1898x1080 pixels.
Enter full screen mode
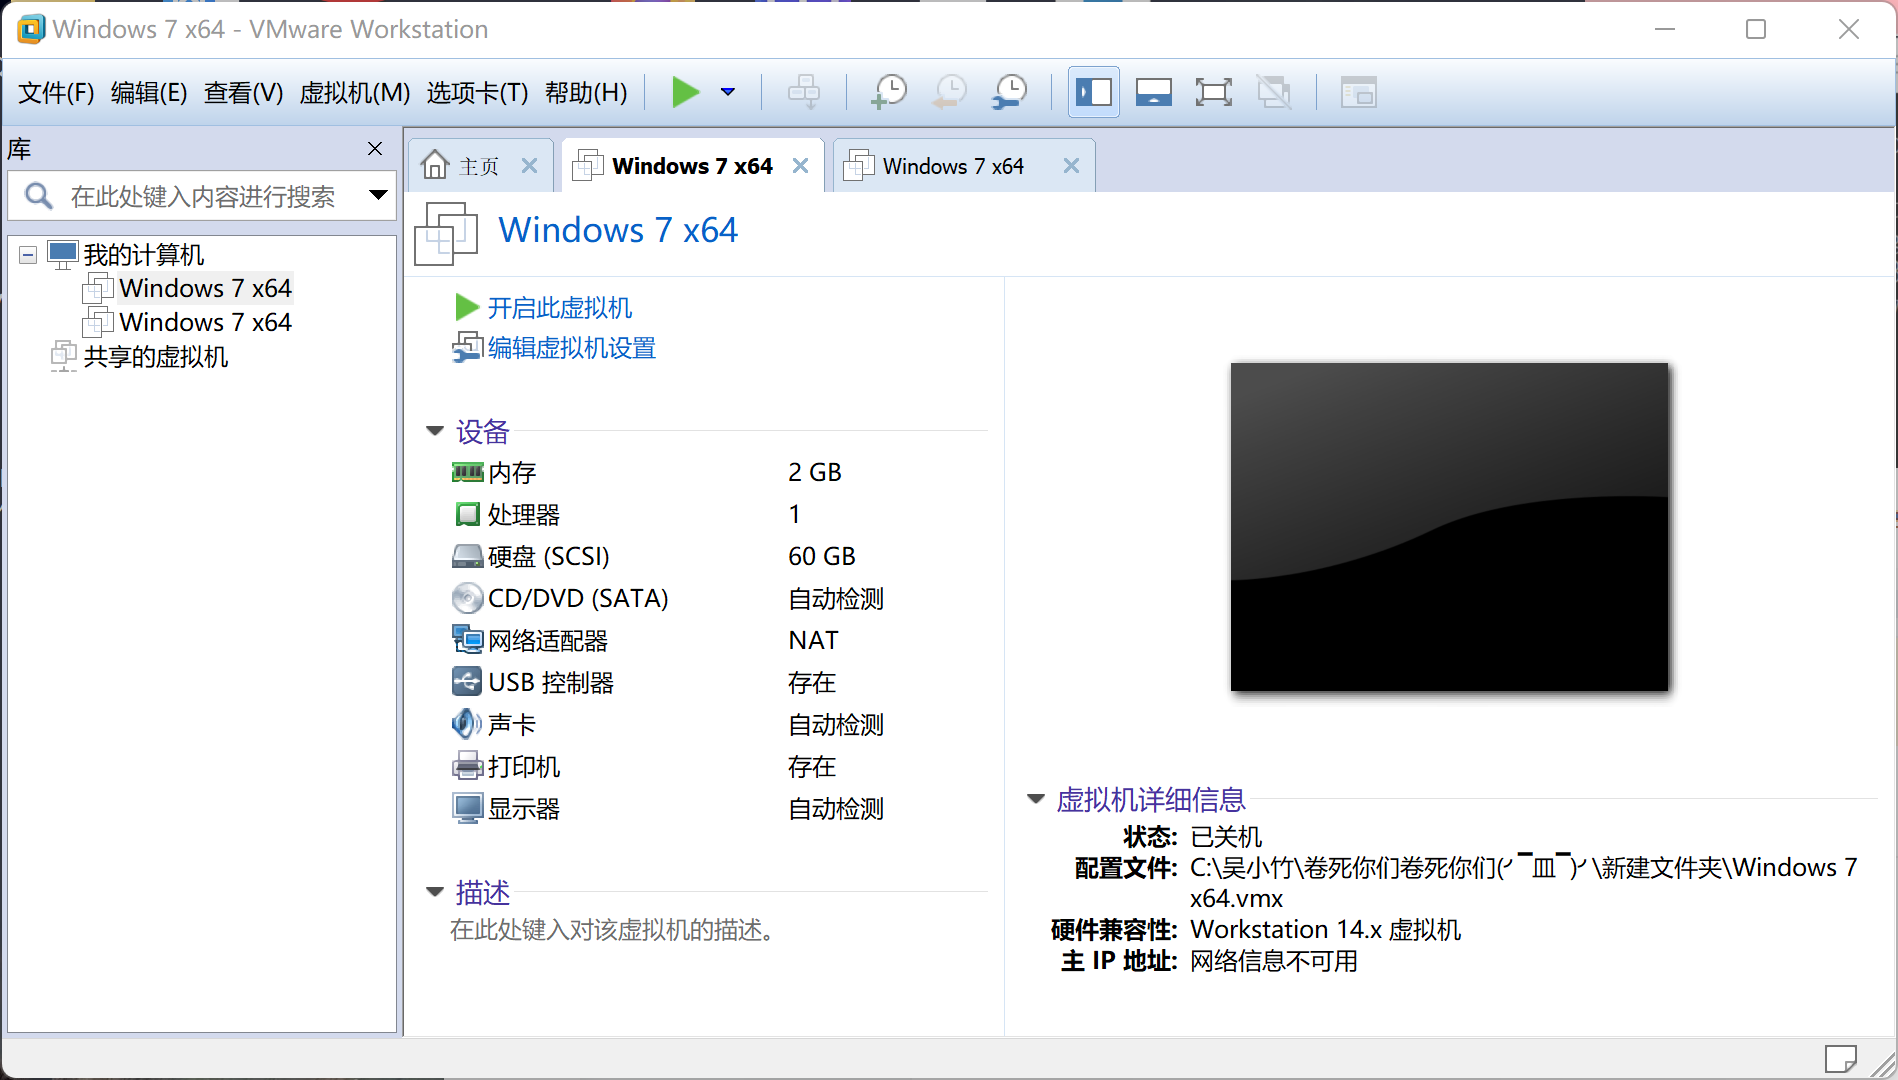tap(1213, 92)
